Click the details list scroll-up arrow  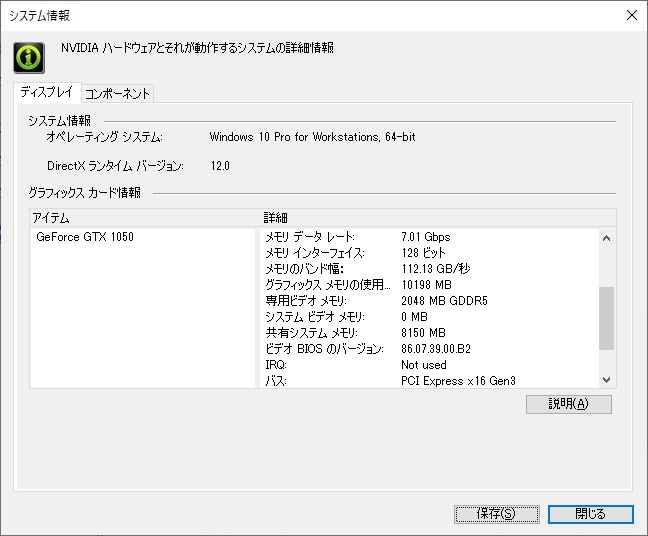(606, 238)
